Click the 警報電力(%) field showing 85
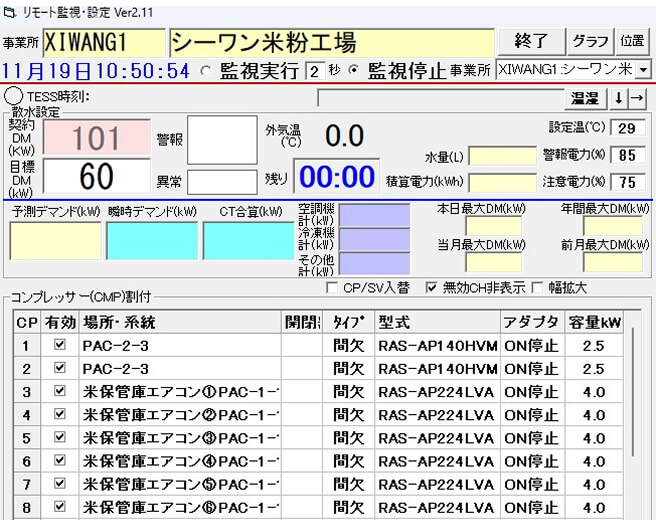This screenshot has height=520, width=656. pyautogui.click(x=627, y=156)
